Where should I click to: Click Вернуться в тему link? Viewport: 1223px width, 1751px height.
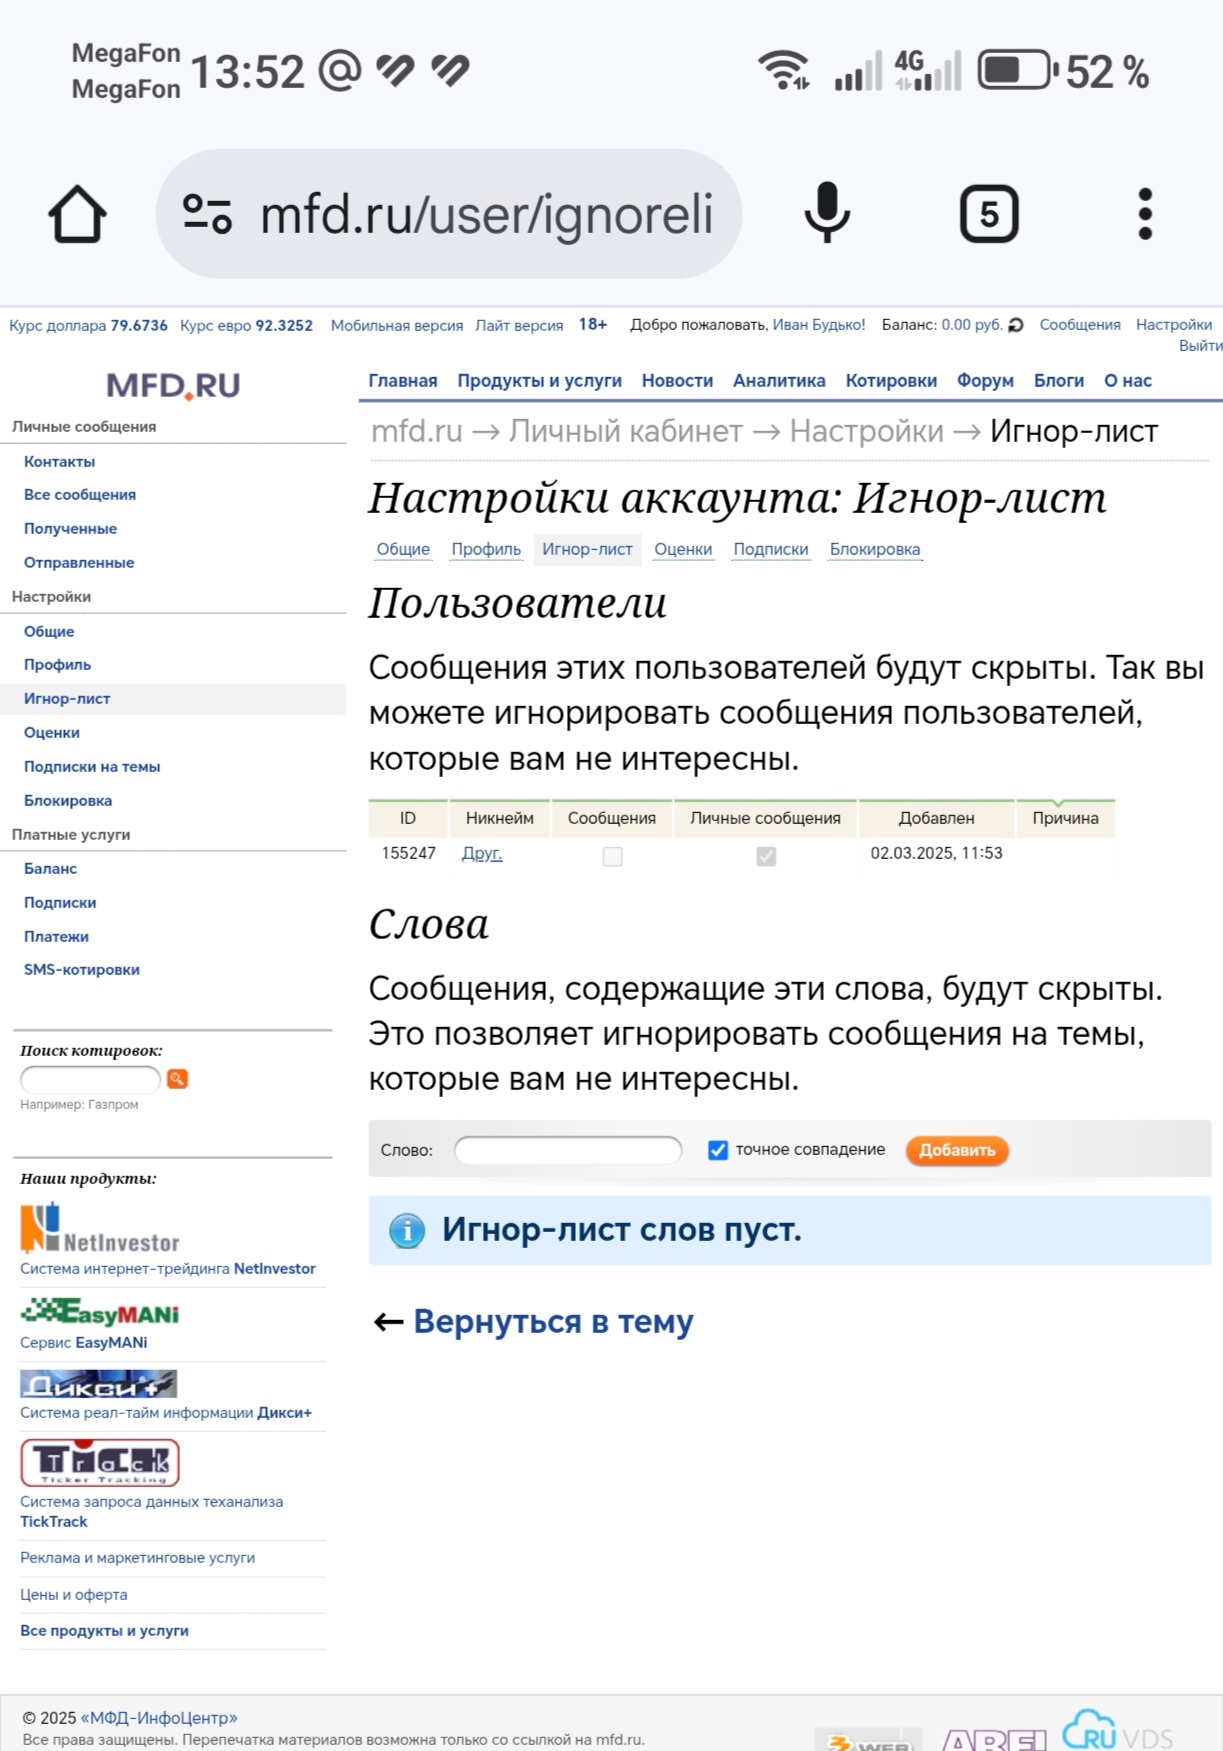553,1322
